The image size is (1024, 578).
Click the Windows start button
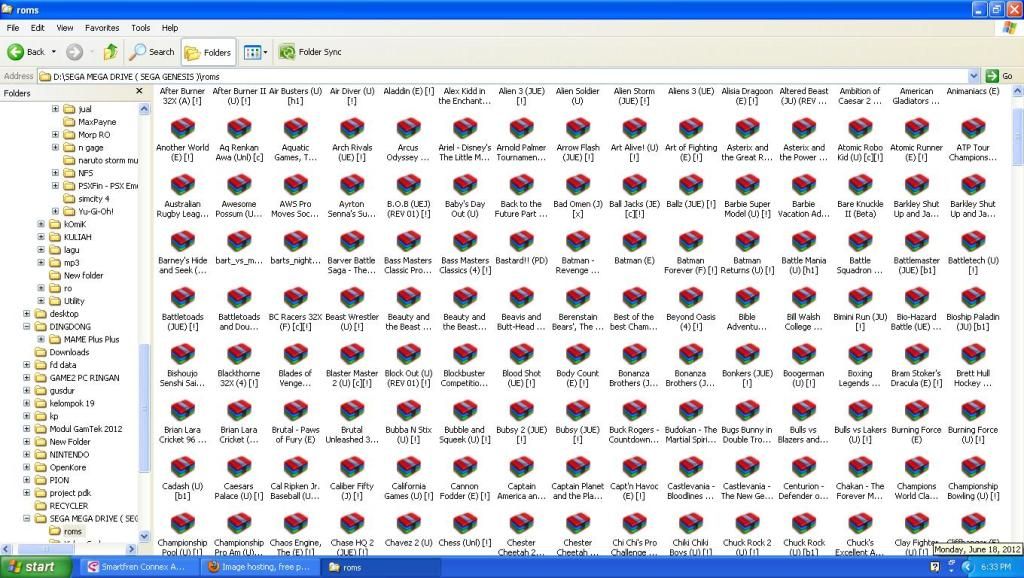[36, 567]
